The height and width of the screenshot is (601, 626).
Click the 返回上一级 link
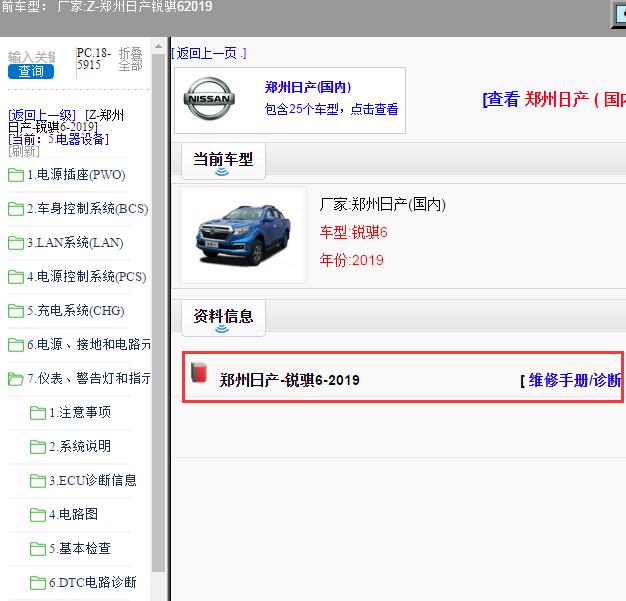pos(42,115)
